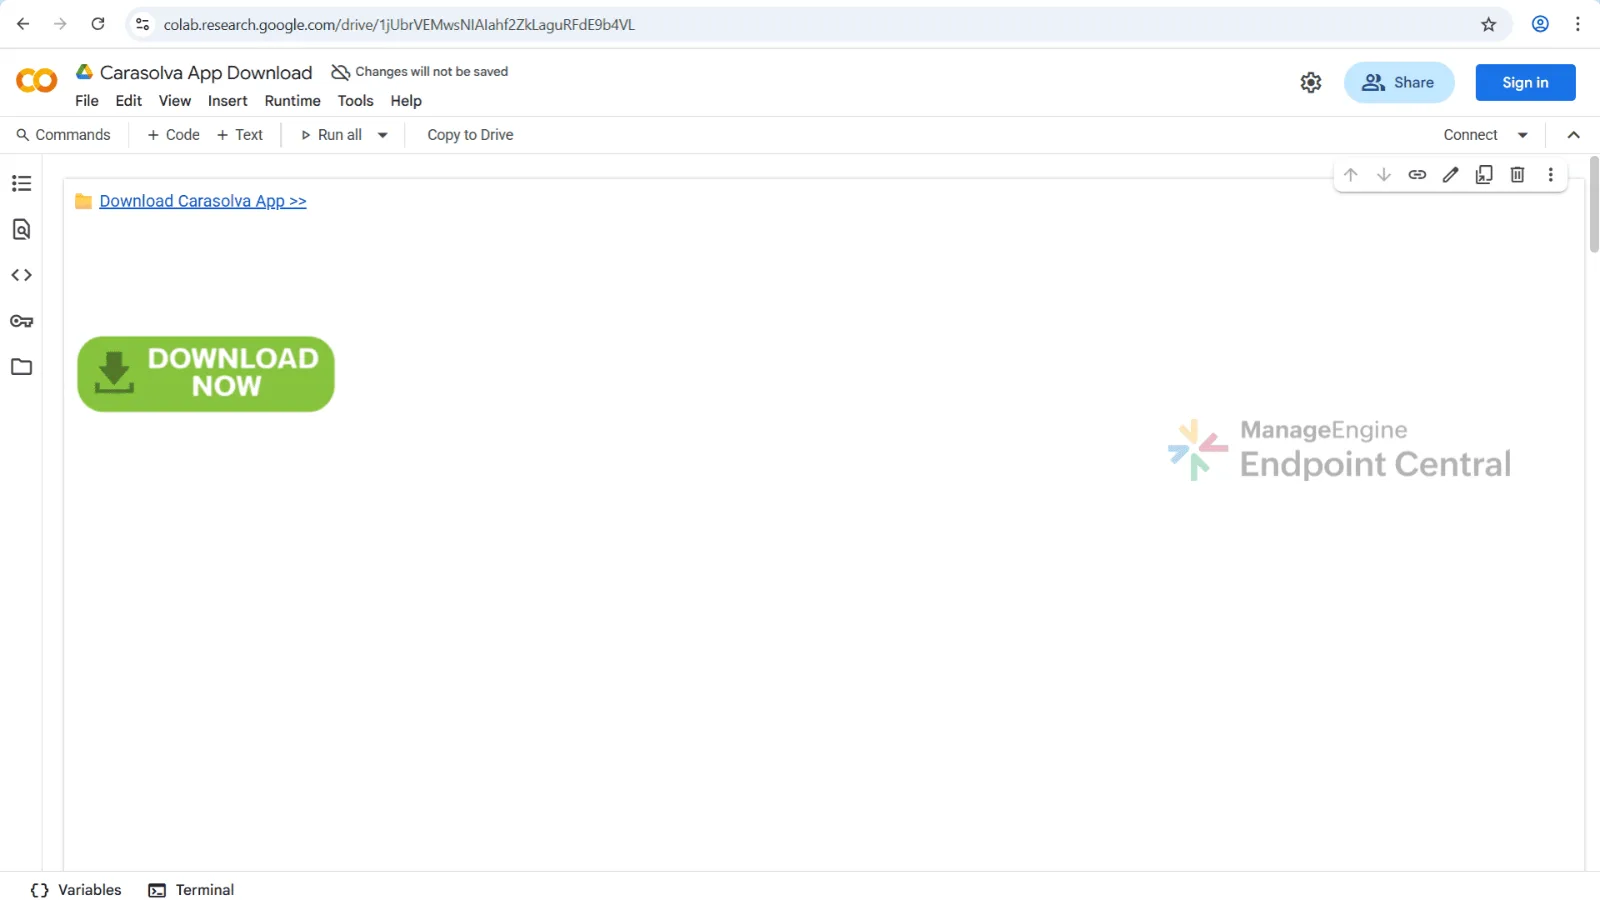
Task: Open Chrome three-dot menu
Action: pos(1578,24)
